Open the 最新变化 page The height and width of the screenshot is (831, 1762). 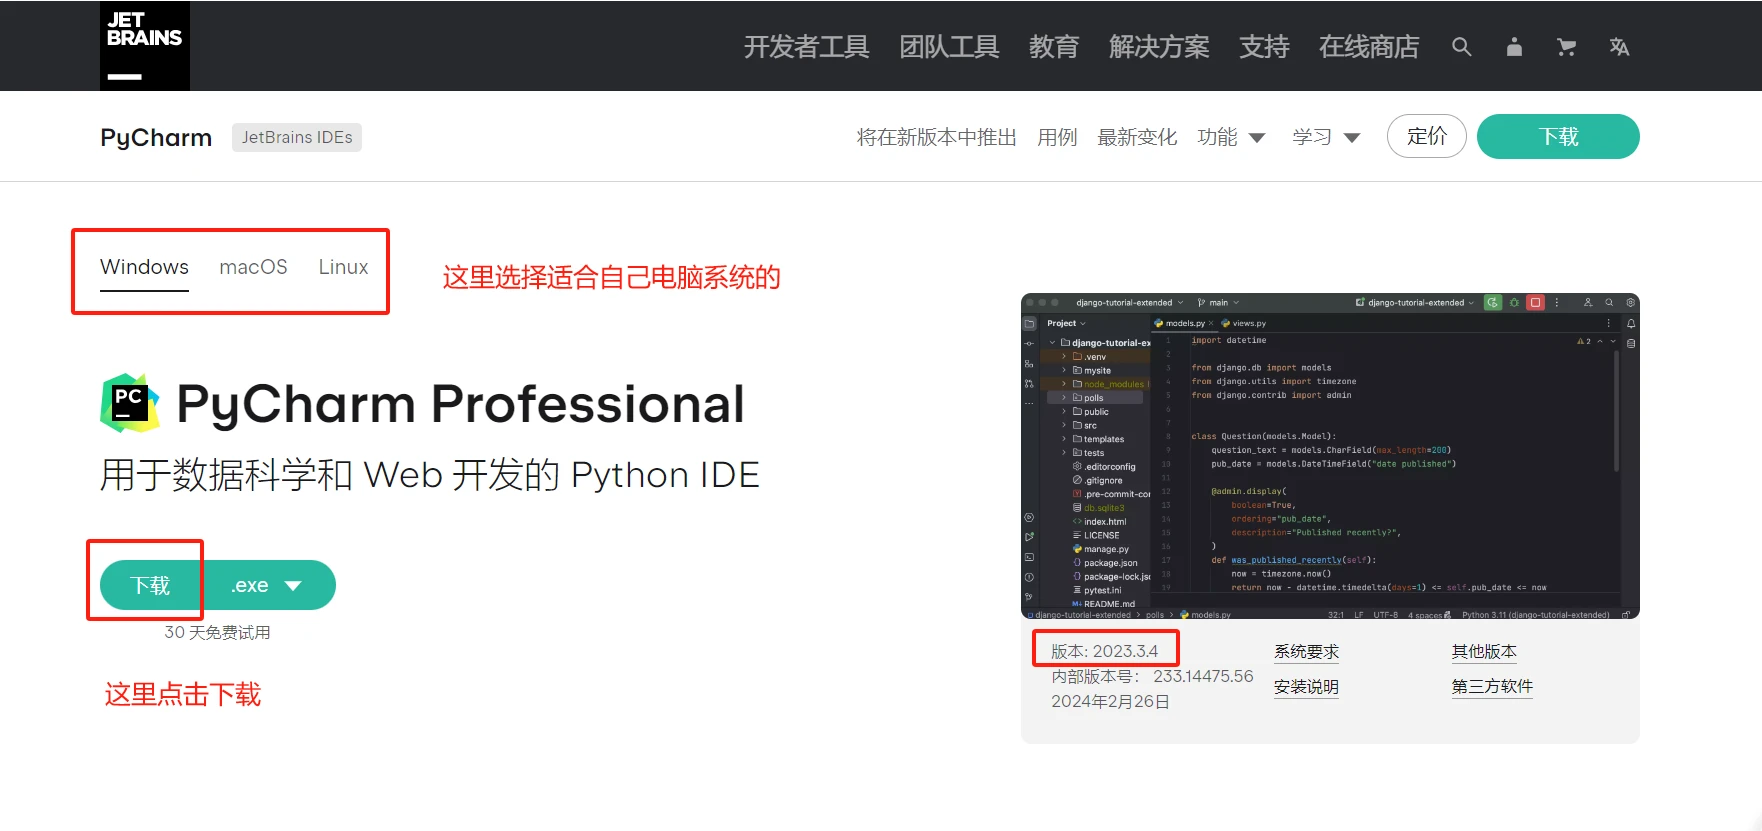(1137, 137)
